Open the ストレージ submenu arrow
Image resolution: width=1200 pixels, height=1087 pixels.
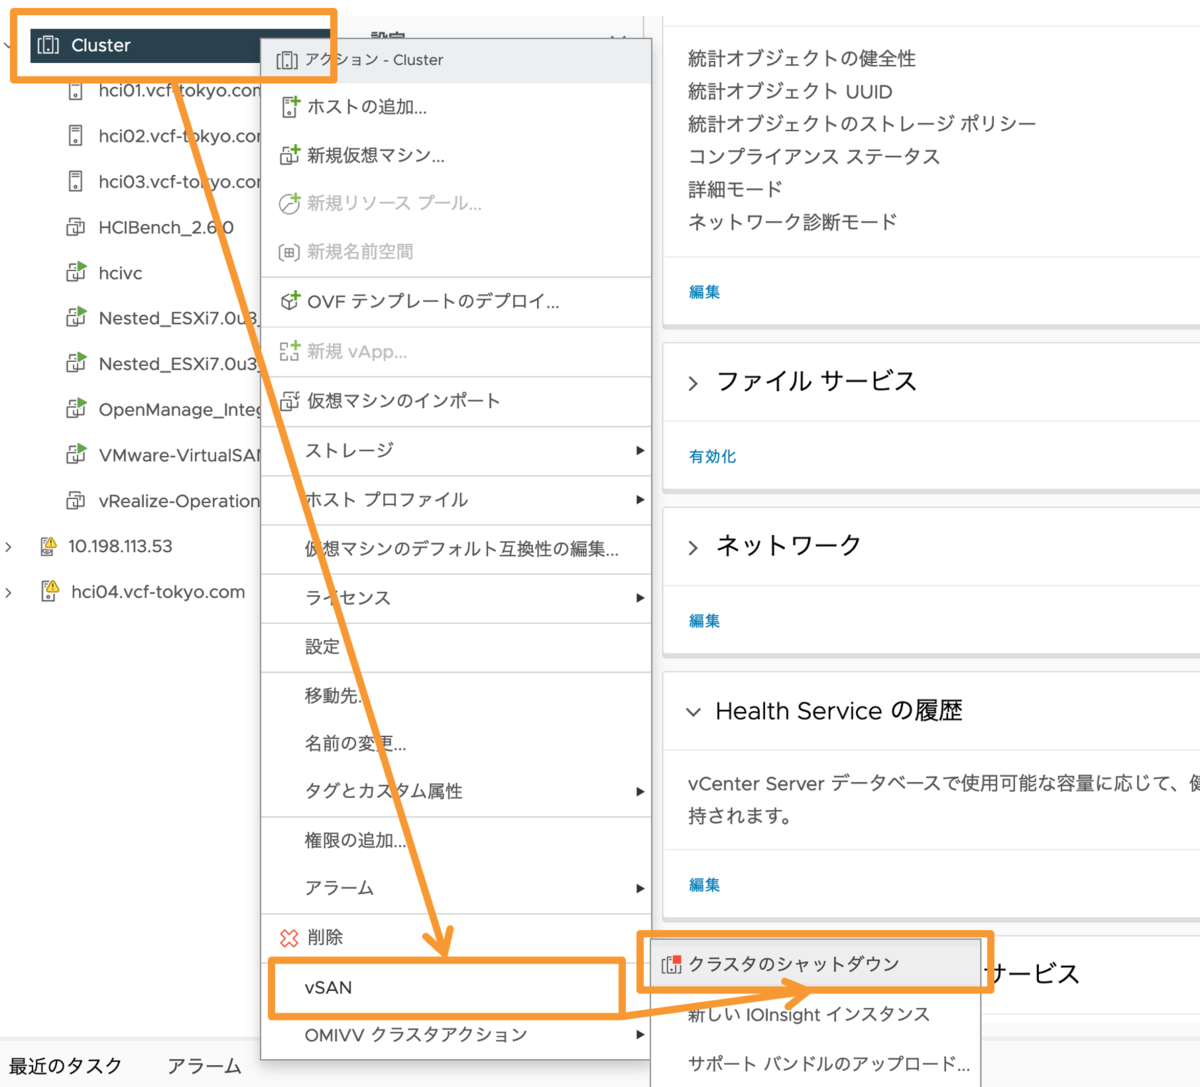tap(640, 450)
